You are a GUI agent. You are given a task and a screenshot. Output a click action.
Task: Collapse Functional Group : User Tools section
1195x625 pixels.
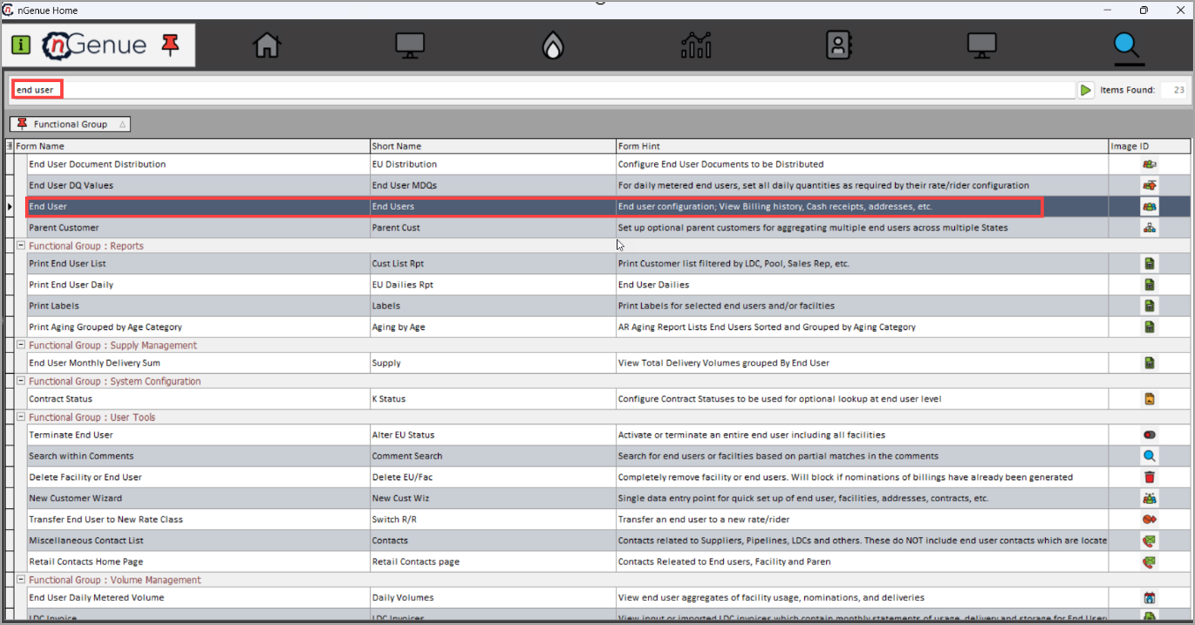pos(21,417)
